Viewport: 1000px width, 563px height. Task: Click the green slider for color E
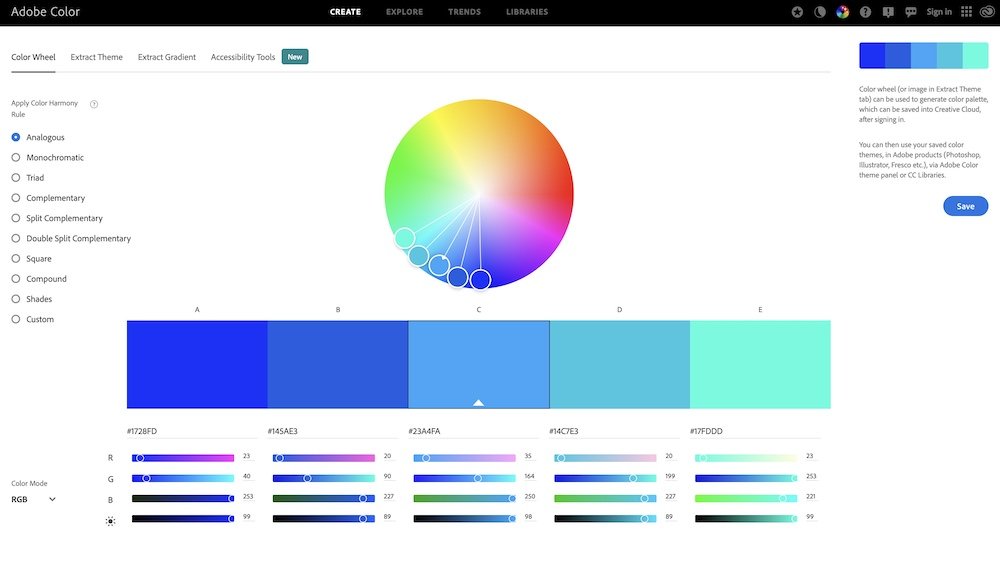[746, 478]
